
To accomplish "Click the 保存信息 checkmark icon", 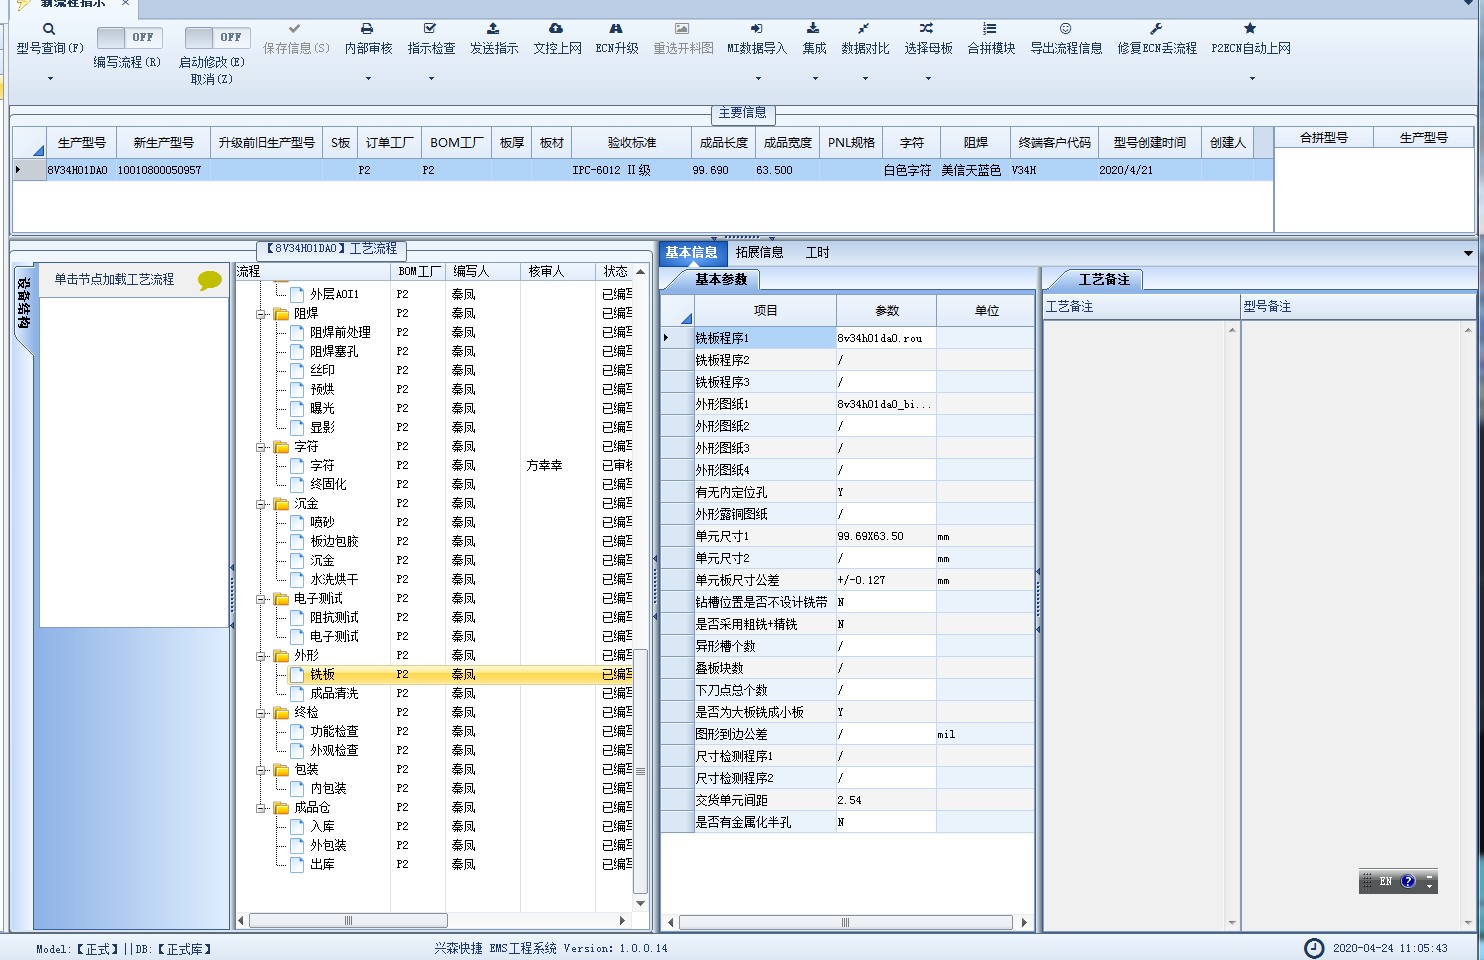I will point(294,29).
